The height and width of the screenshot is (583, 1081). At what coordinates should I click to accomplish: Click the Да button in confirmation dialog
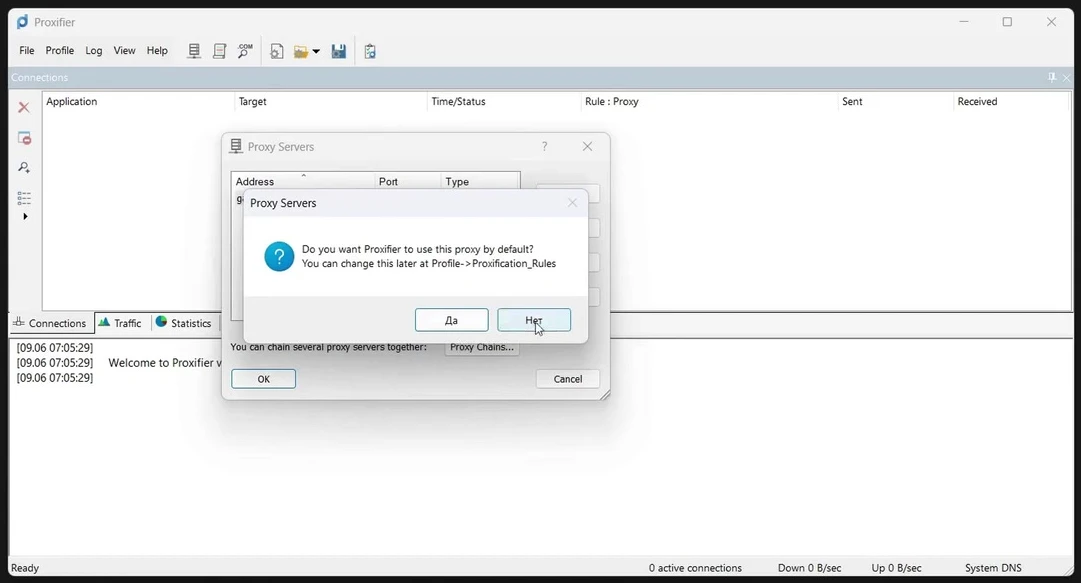(x=452, y=320)
